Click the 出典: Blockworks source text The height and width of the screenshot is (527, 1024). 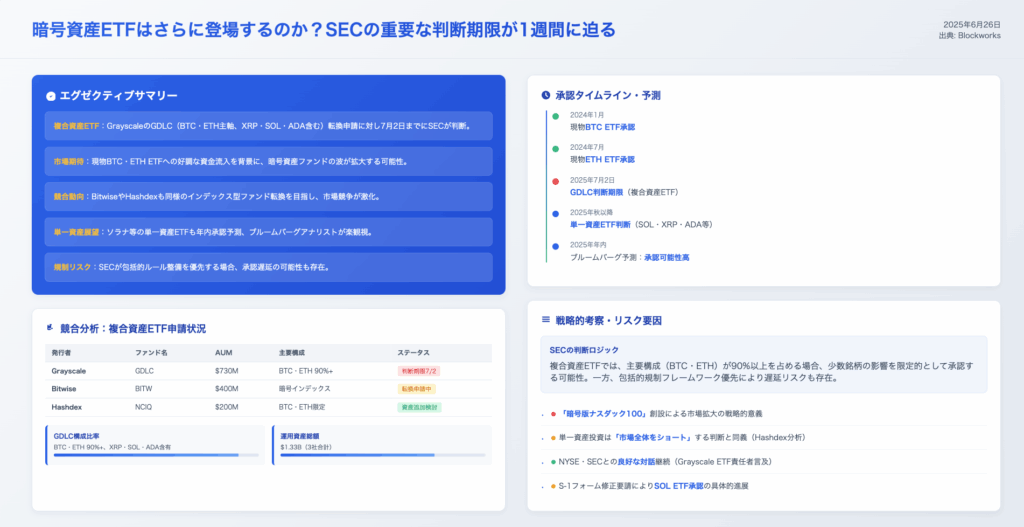coord(969,36)
